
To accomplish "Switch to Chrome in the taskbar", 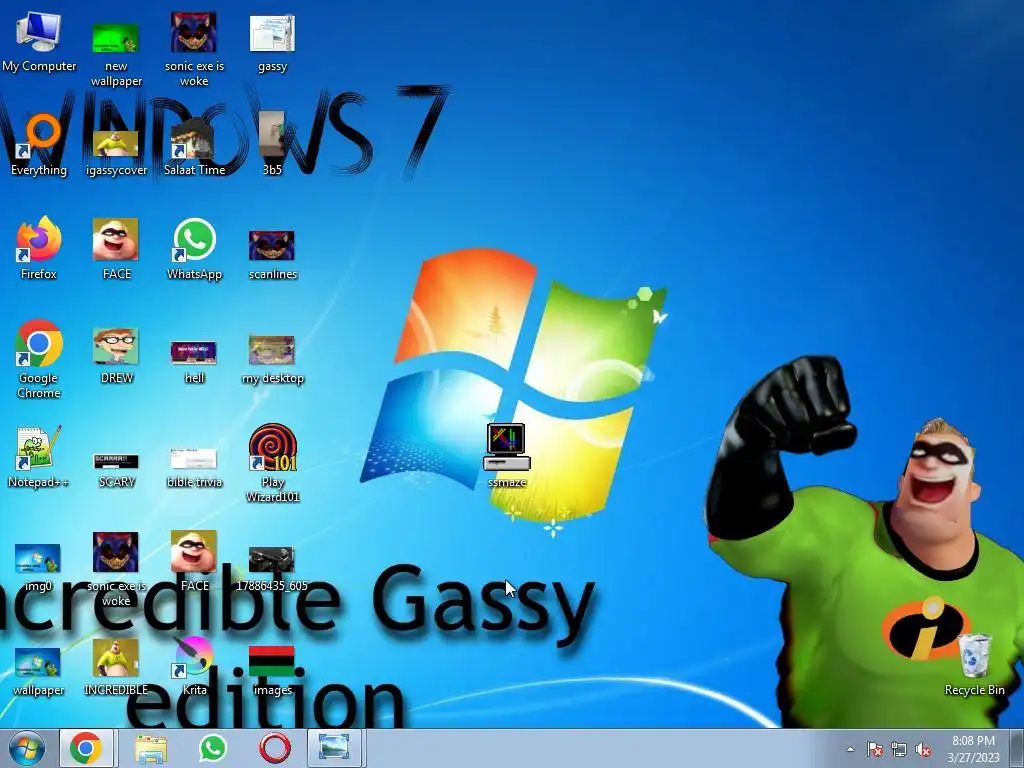I will (x=87, y=748).
